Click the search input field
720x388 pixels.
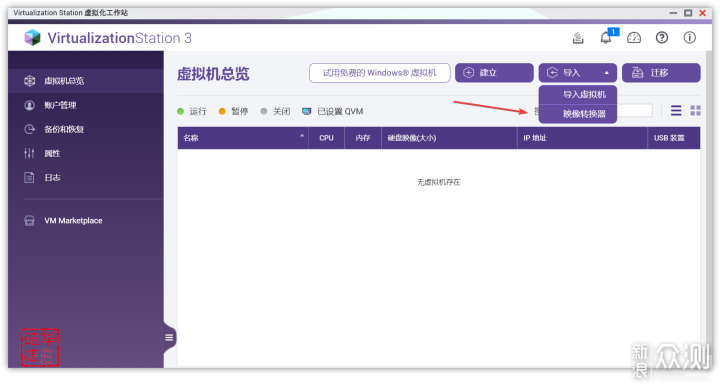(634, 111)
